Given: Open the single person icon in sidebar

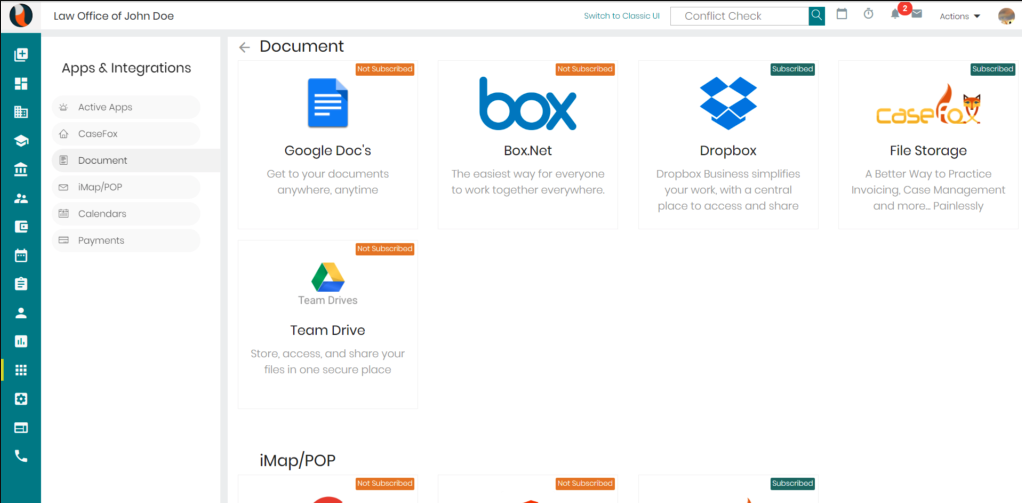Looking at the screenshot, I should click(x=21, y=313).
